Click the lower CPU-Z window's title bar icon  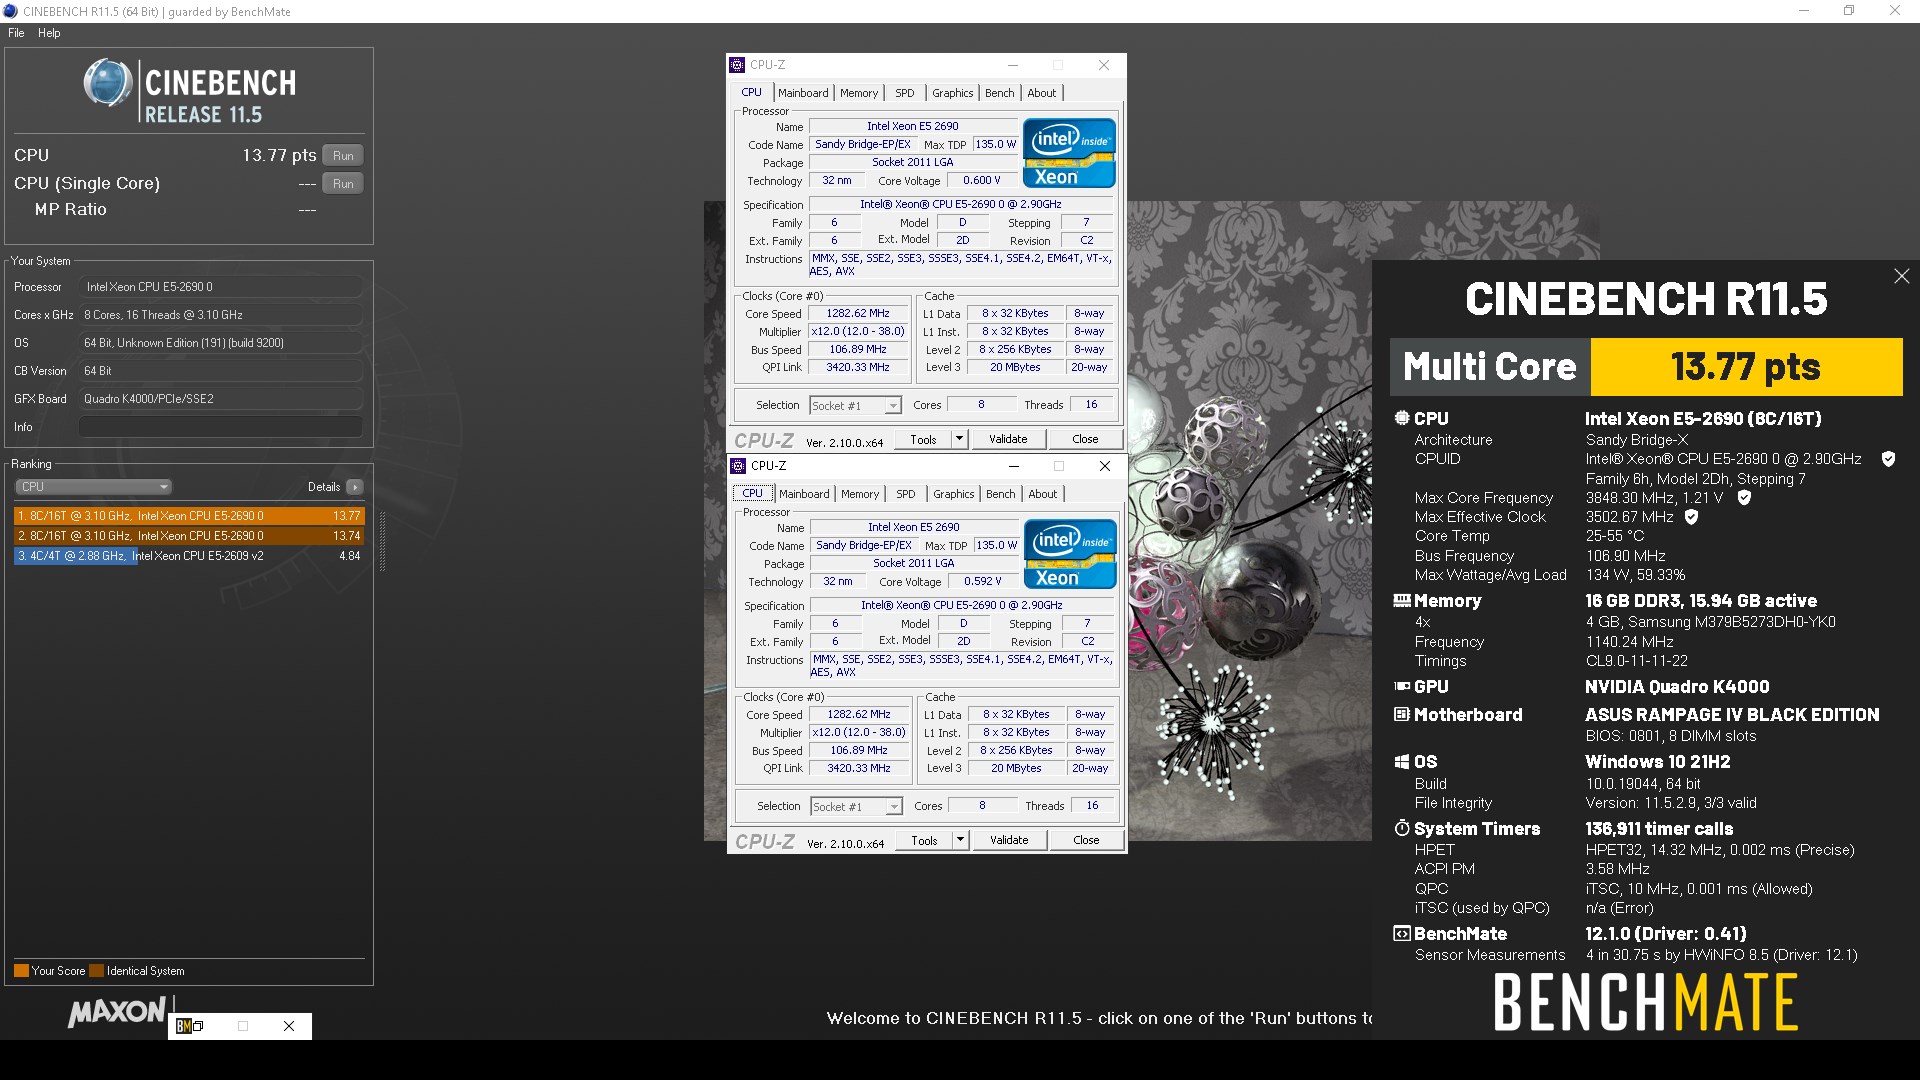(738, 466)
